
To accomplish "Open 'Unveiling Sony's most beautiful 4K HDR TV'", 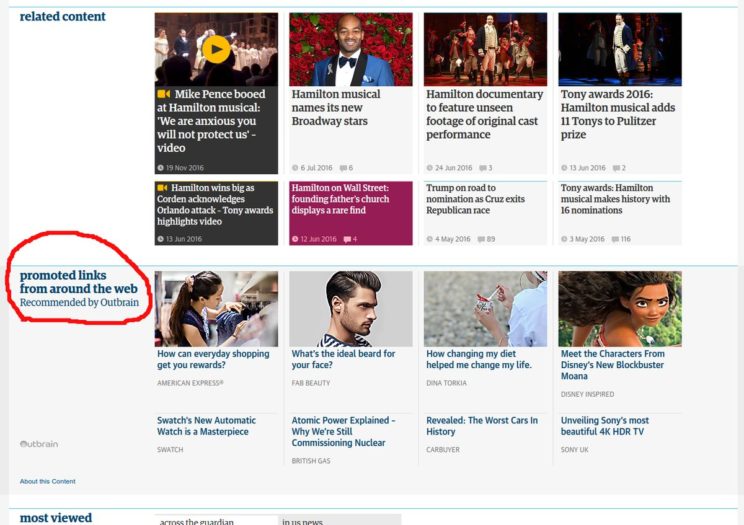I will pyautogui.click(x=604, y=426).
